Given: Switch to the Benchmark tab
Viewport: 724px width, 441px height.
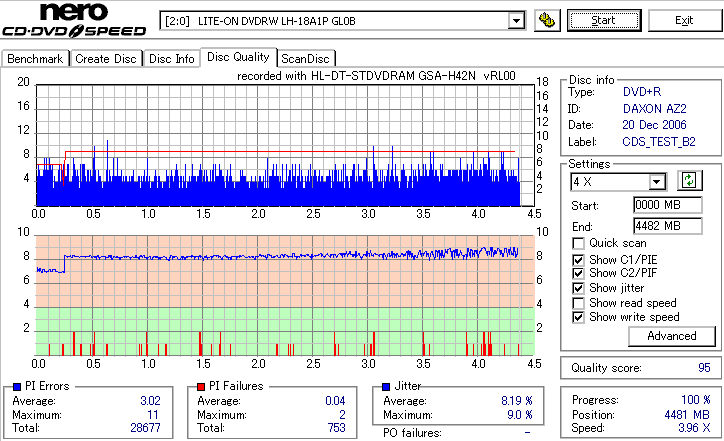Looking at the screenshot, I should [35, 59].
